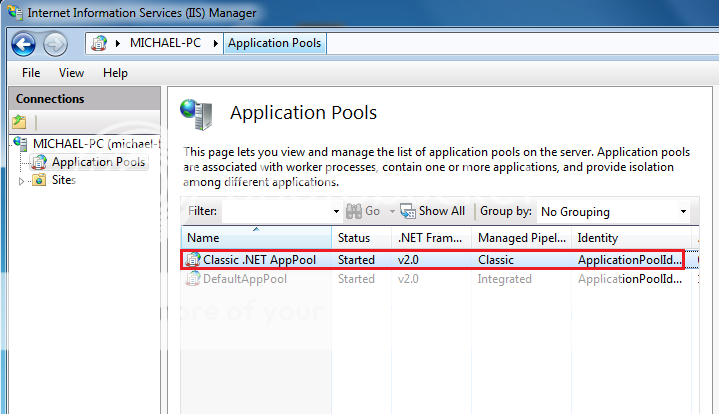Select Application Pools in Connections tree
The image size is (719, 414).
(98, 162)
